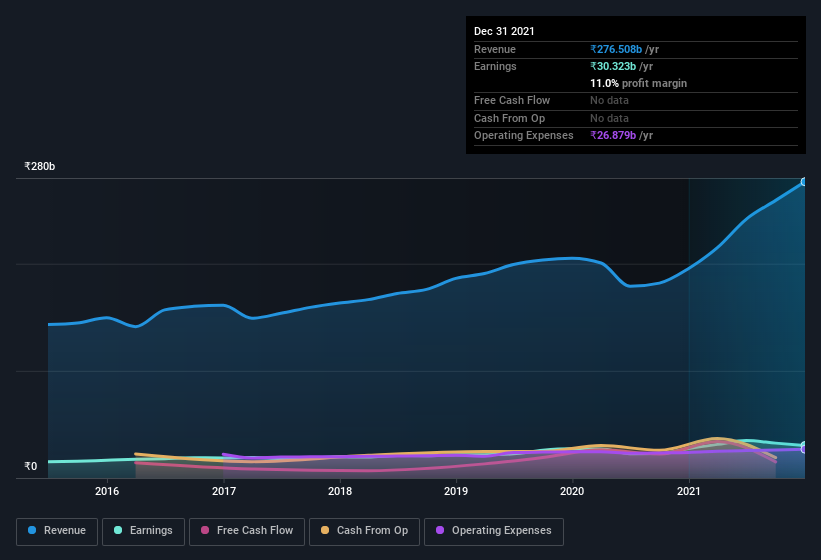
Task: Toggle the Free Cash Flow legend button
Action: (x=247, y=532)
